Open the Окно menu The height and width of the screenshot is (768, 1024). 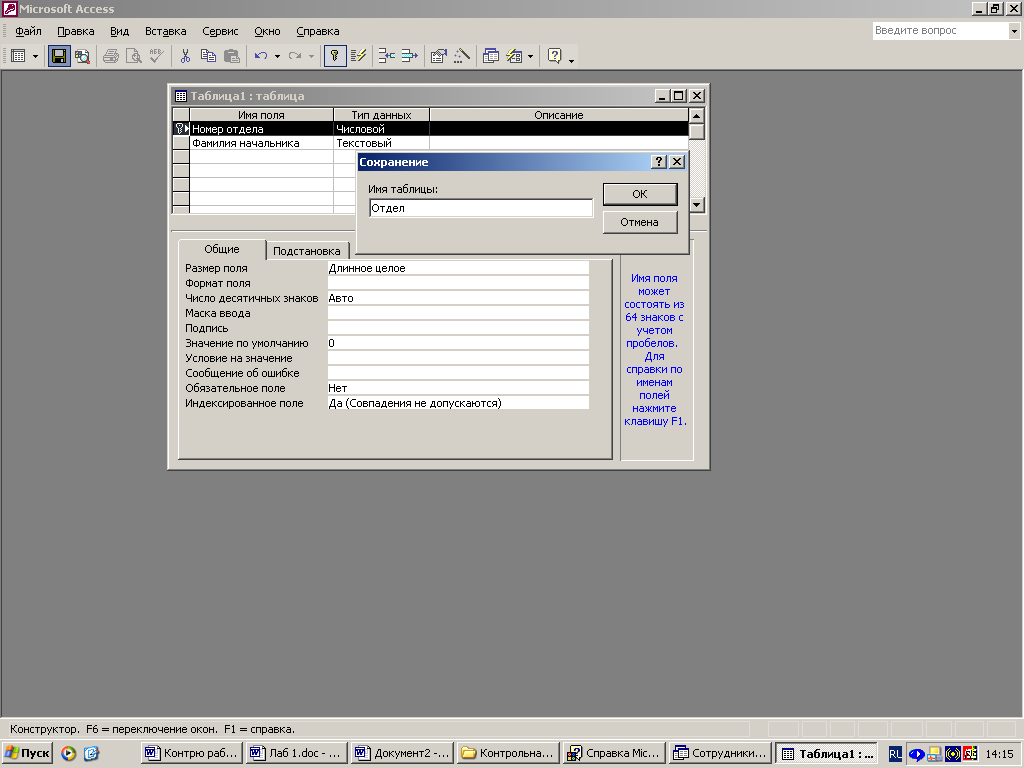coord(267,31)
